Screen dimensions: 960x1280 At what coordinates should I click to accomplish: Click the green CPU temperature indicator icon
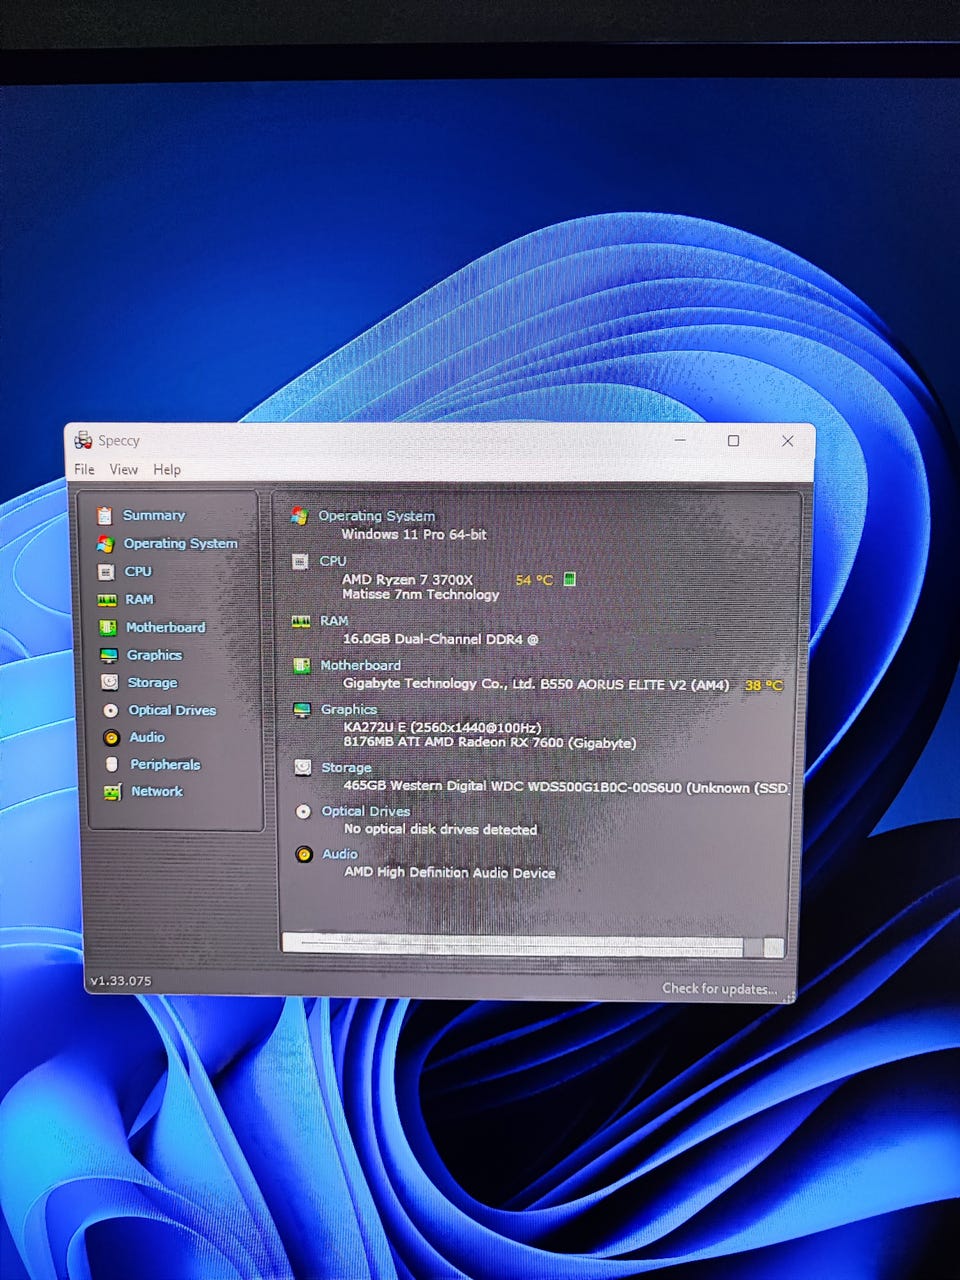pos(569,580)
